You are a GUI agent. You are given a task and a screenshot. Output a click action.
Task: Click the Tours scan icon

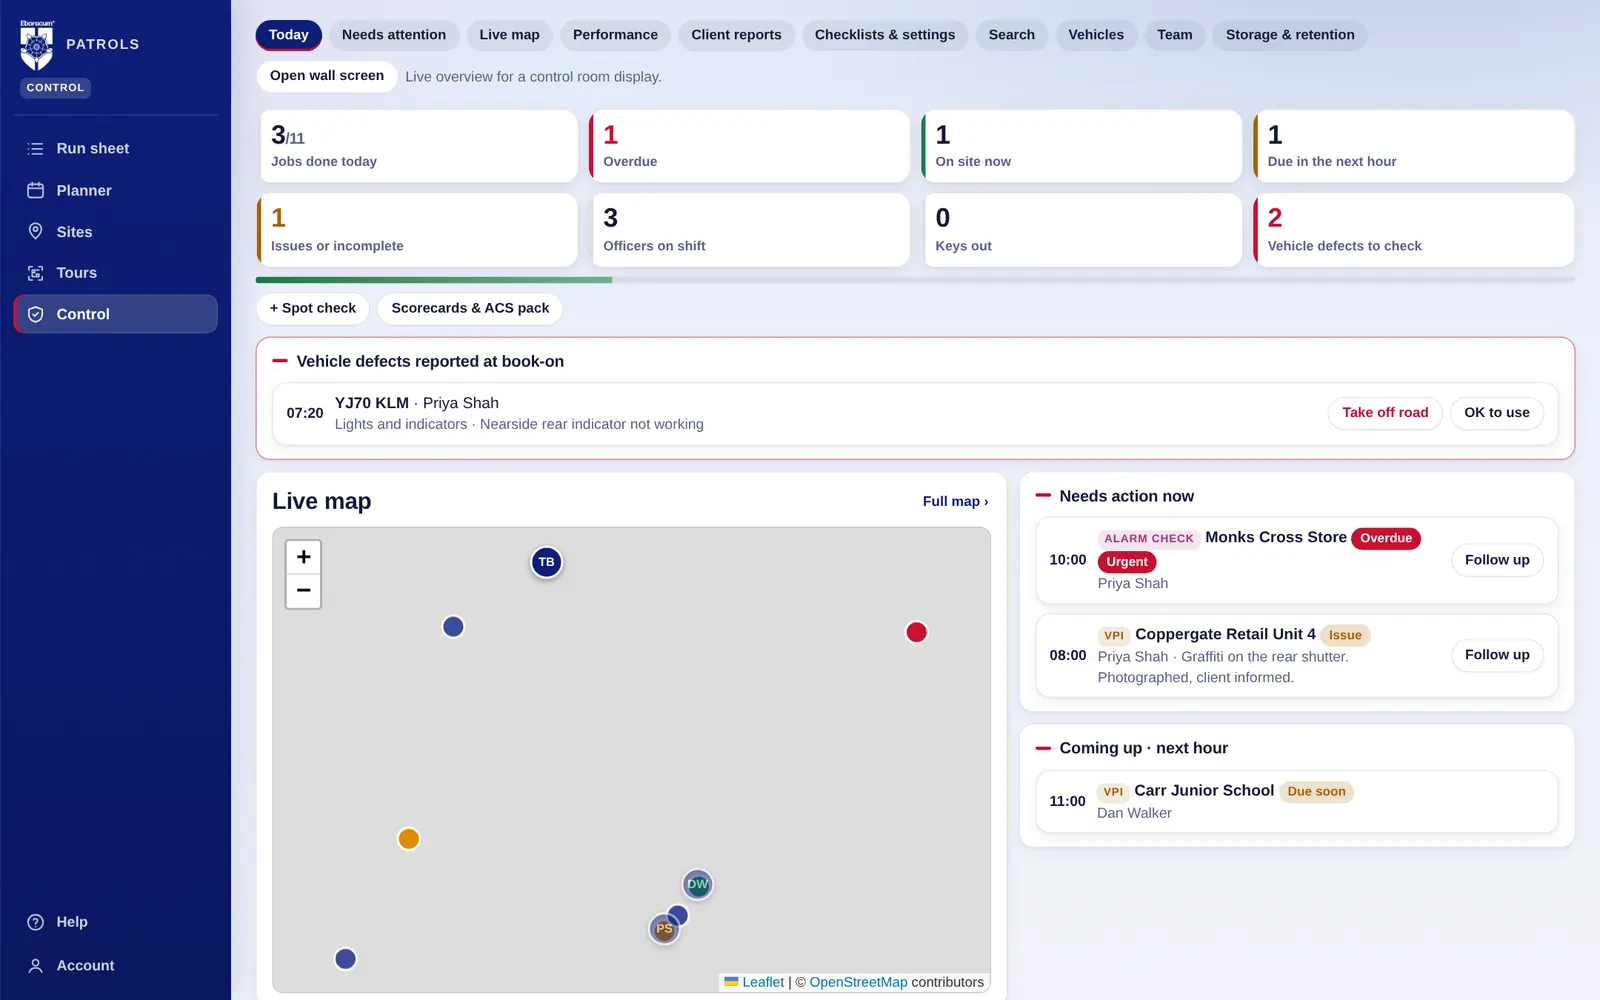point(36,273)
